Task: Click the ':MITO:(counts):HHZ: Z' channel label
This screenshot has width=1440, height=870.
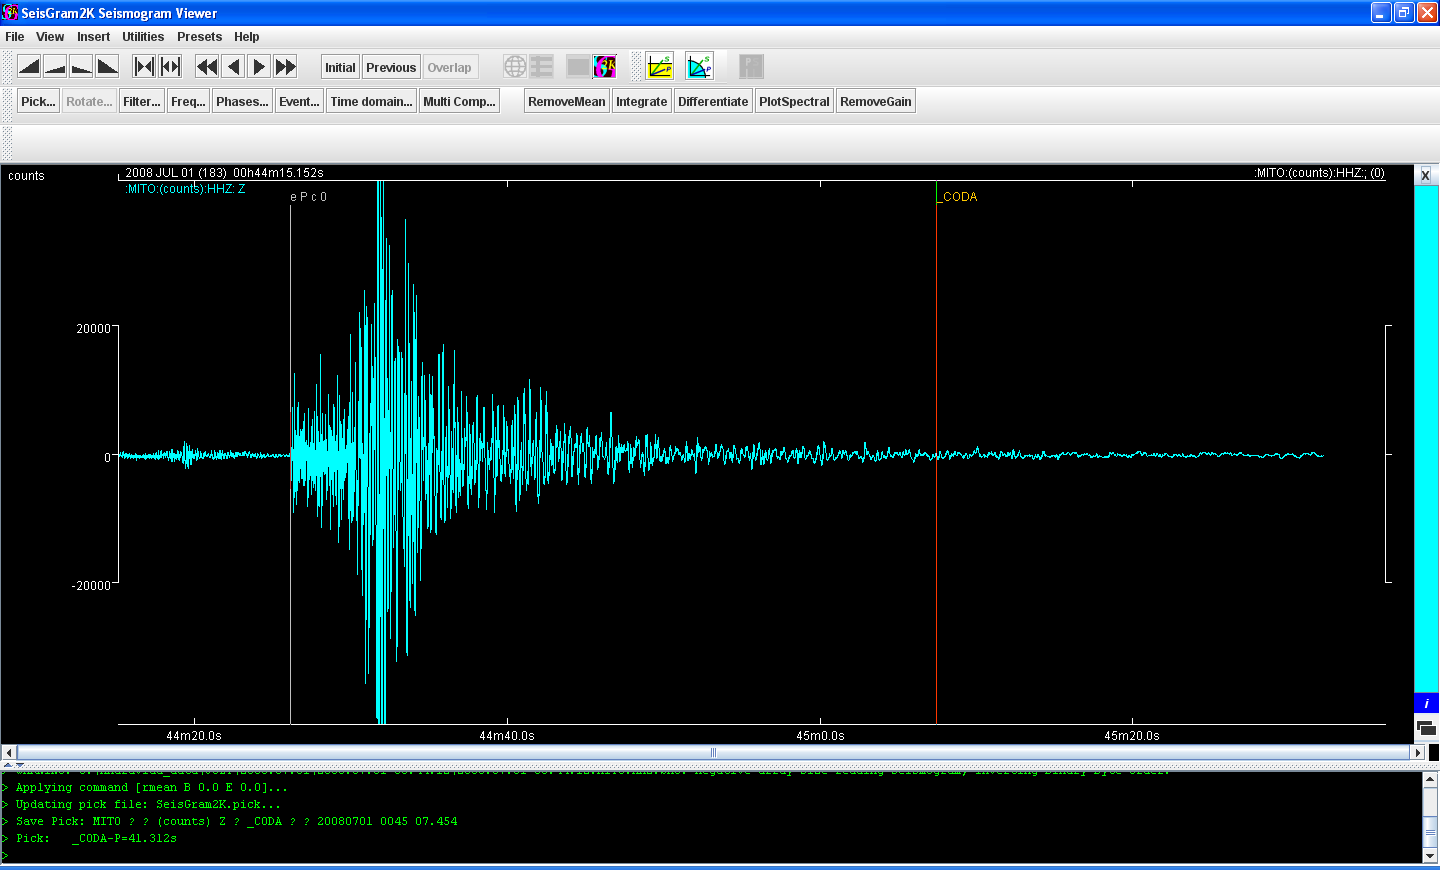Action: click(185, 189)
